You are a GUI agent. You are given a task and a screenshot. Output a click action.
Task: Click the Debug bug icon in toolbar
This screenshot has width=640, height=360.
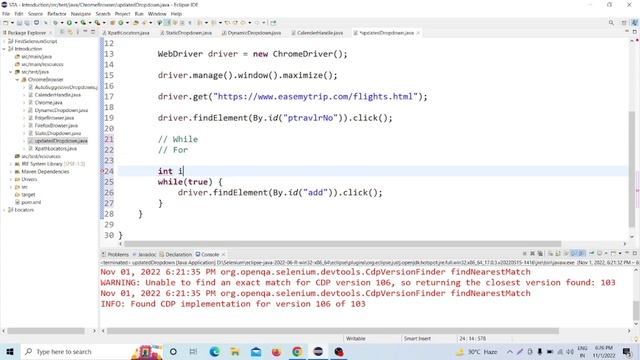click(56, 23)
